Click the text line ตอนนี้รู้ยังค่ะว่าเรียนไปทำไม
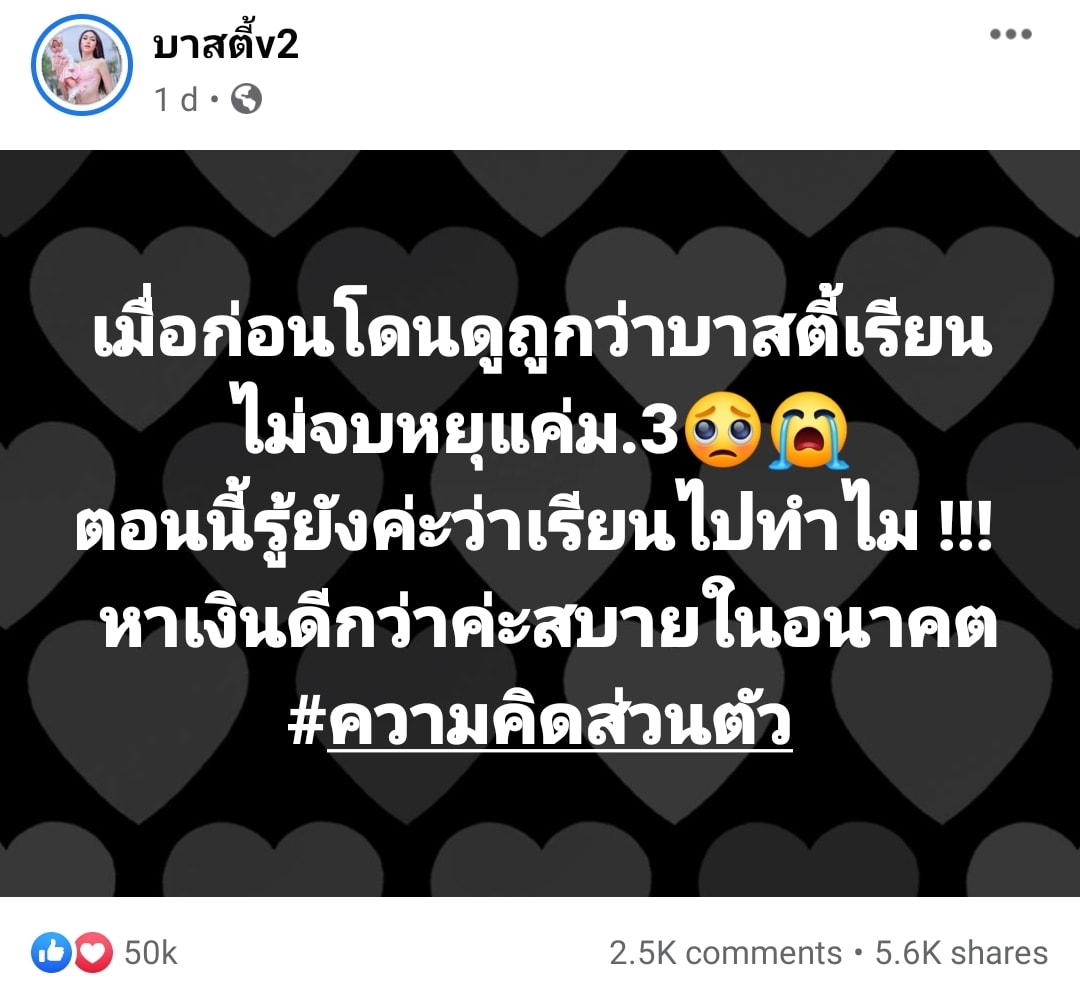Viewport: 1080px width, 993px height. coord(496,527)
